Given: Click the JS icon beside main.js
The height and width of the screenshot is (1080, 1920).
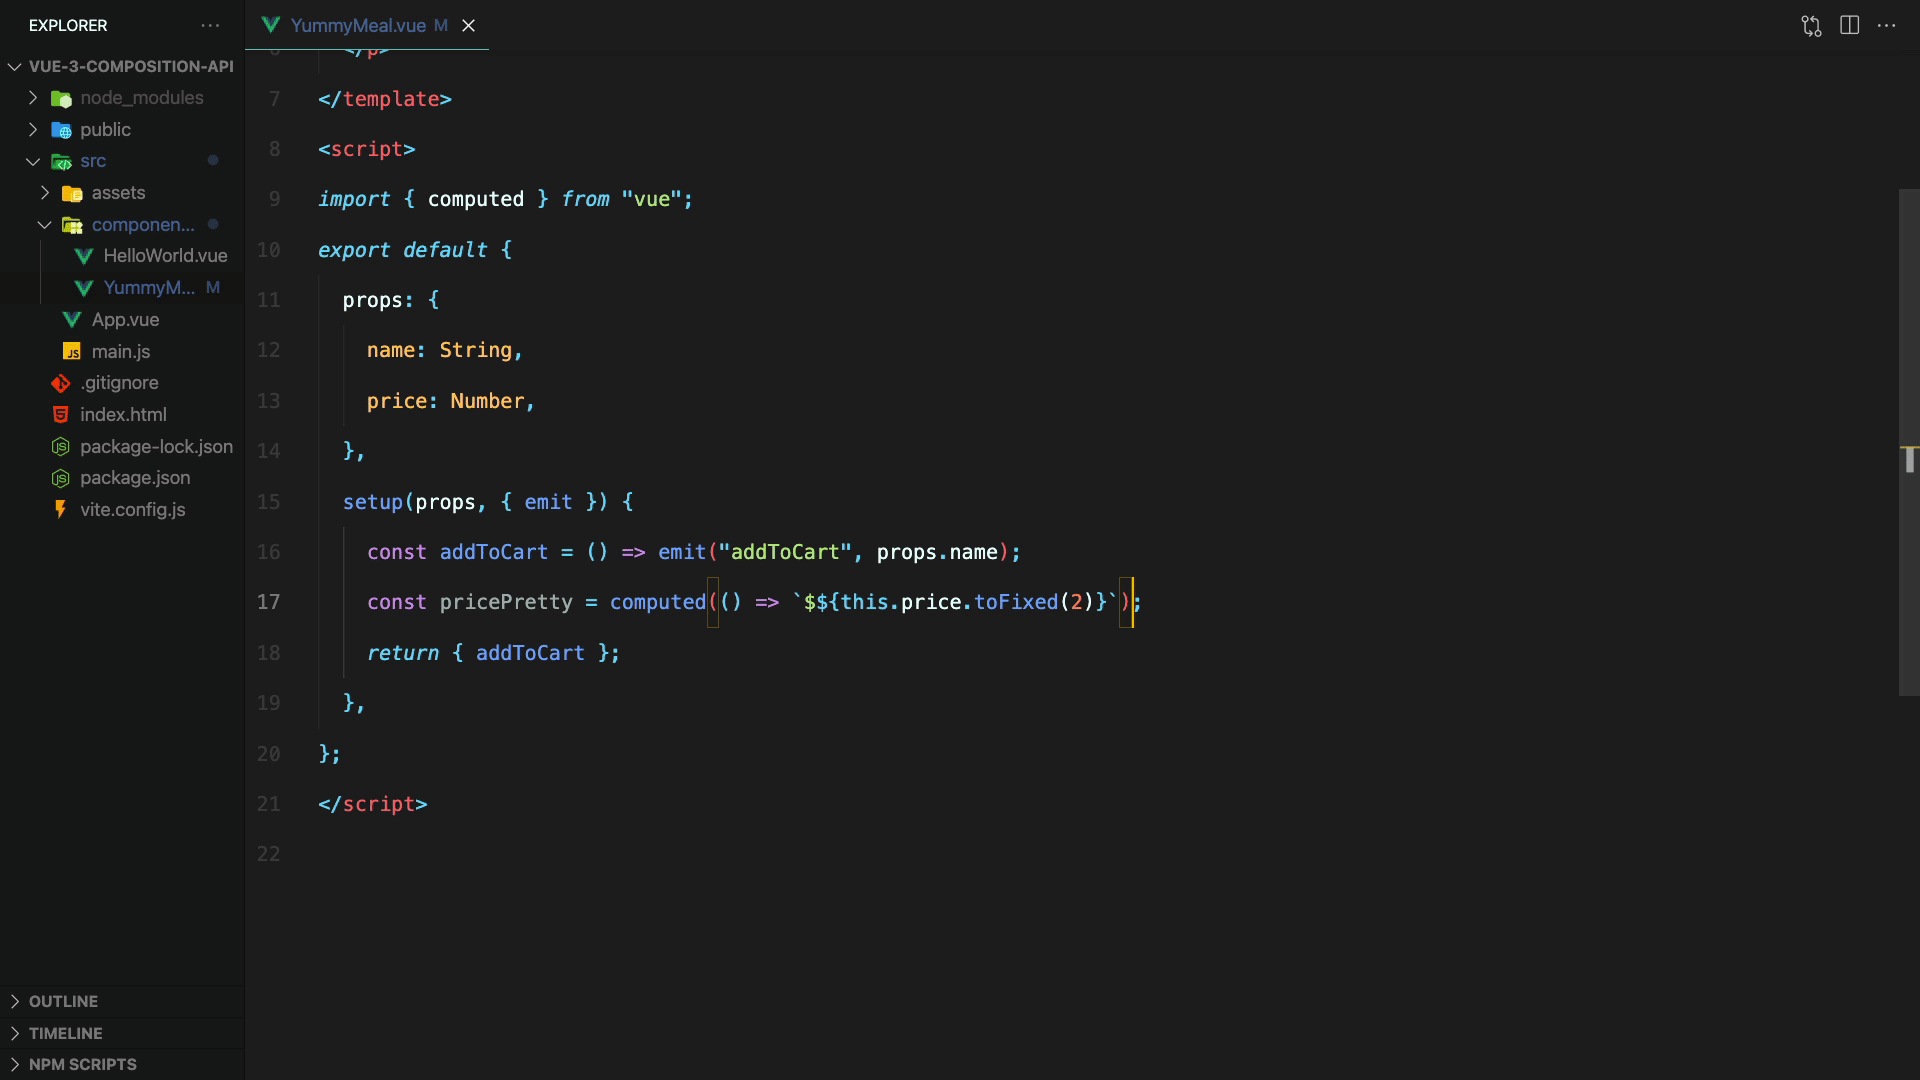Looking at the screenshot, I should (72, 352).
